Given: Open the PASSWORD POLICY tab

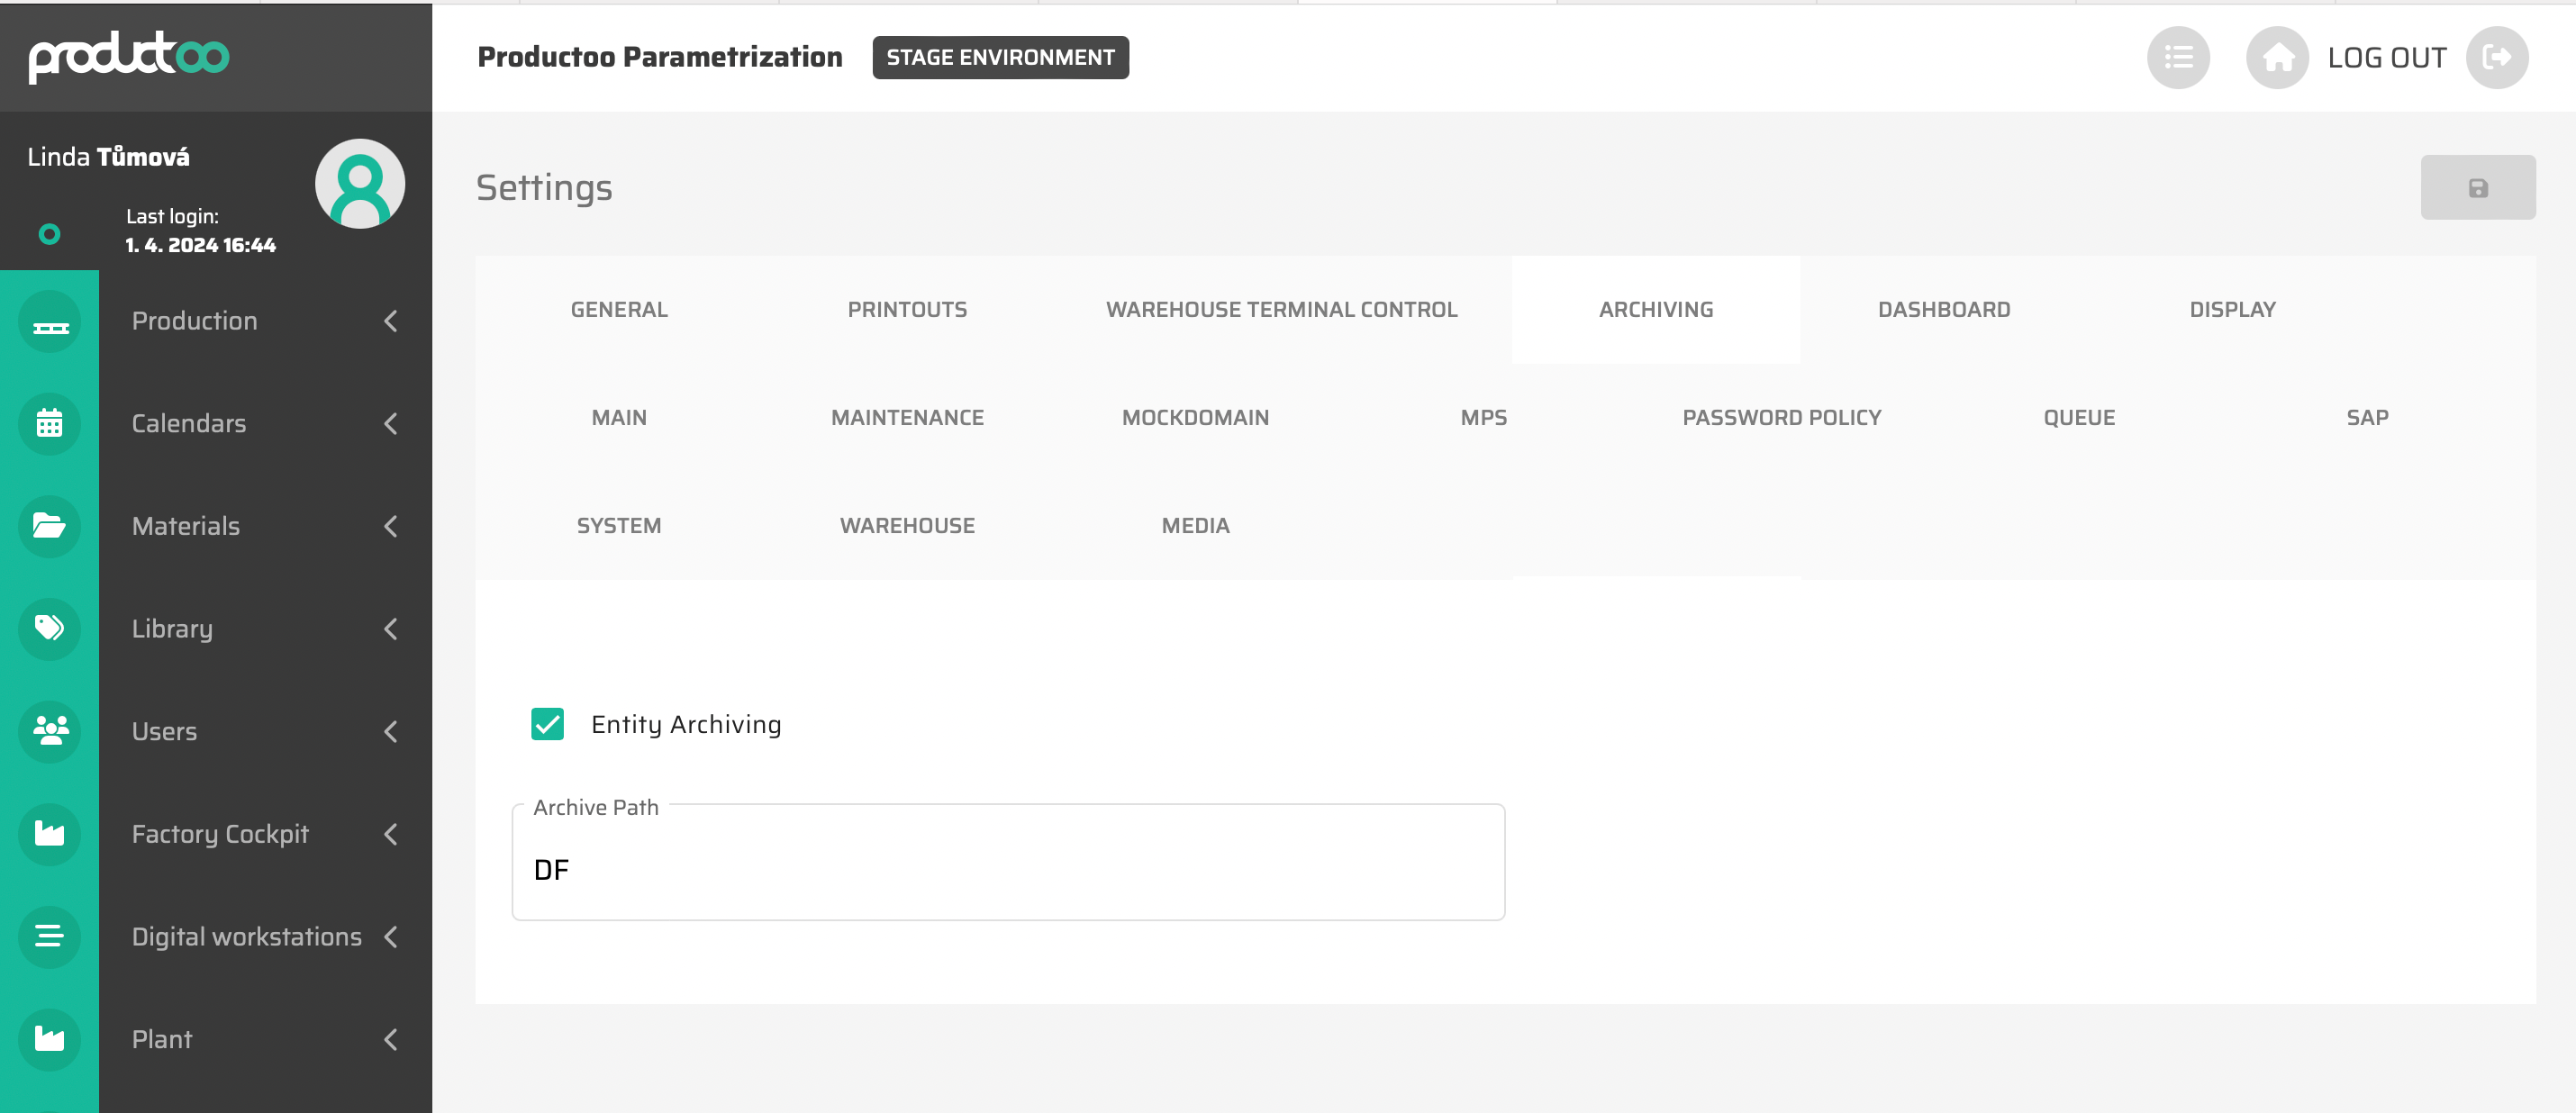Looking at the screenshot, I should click(1781, 417).
